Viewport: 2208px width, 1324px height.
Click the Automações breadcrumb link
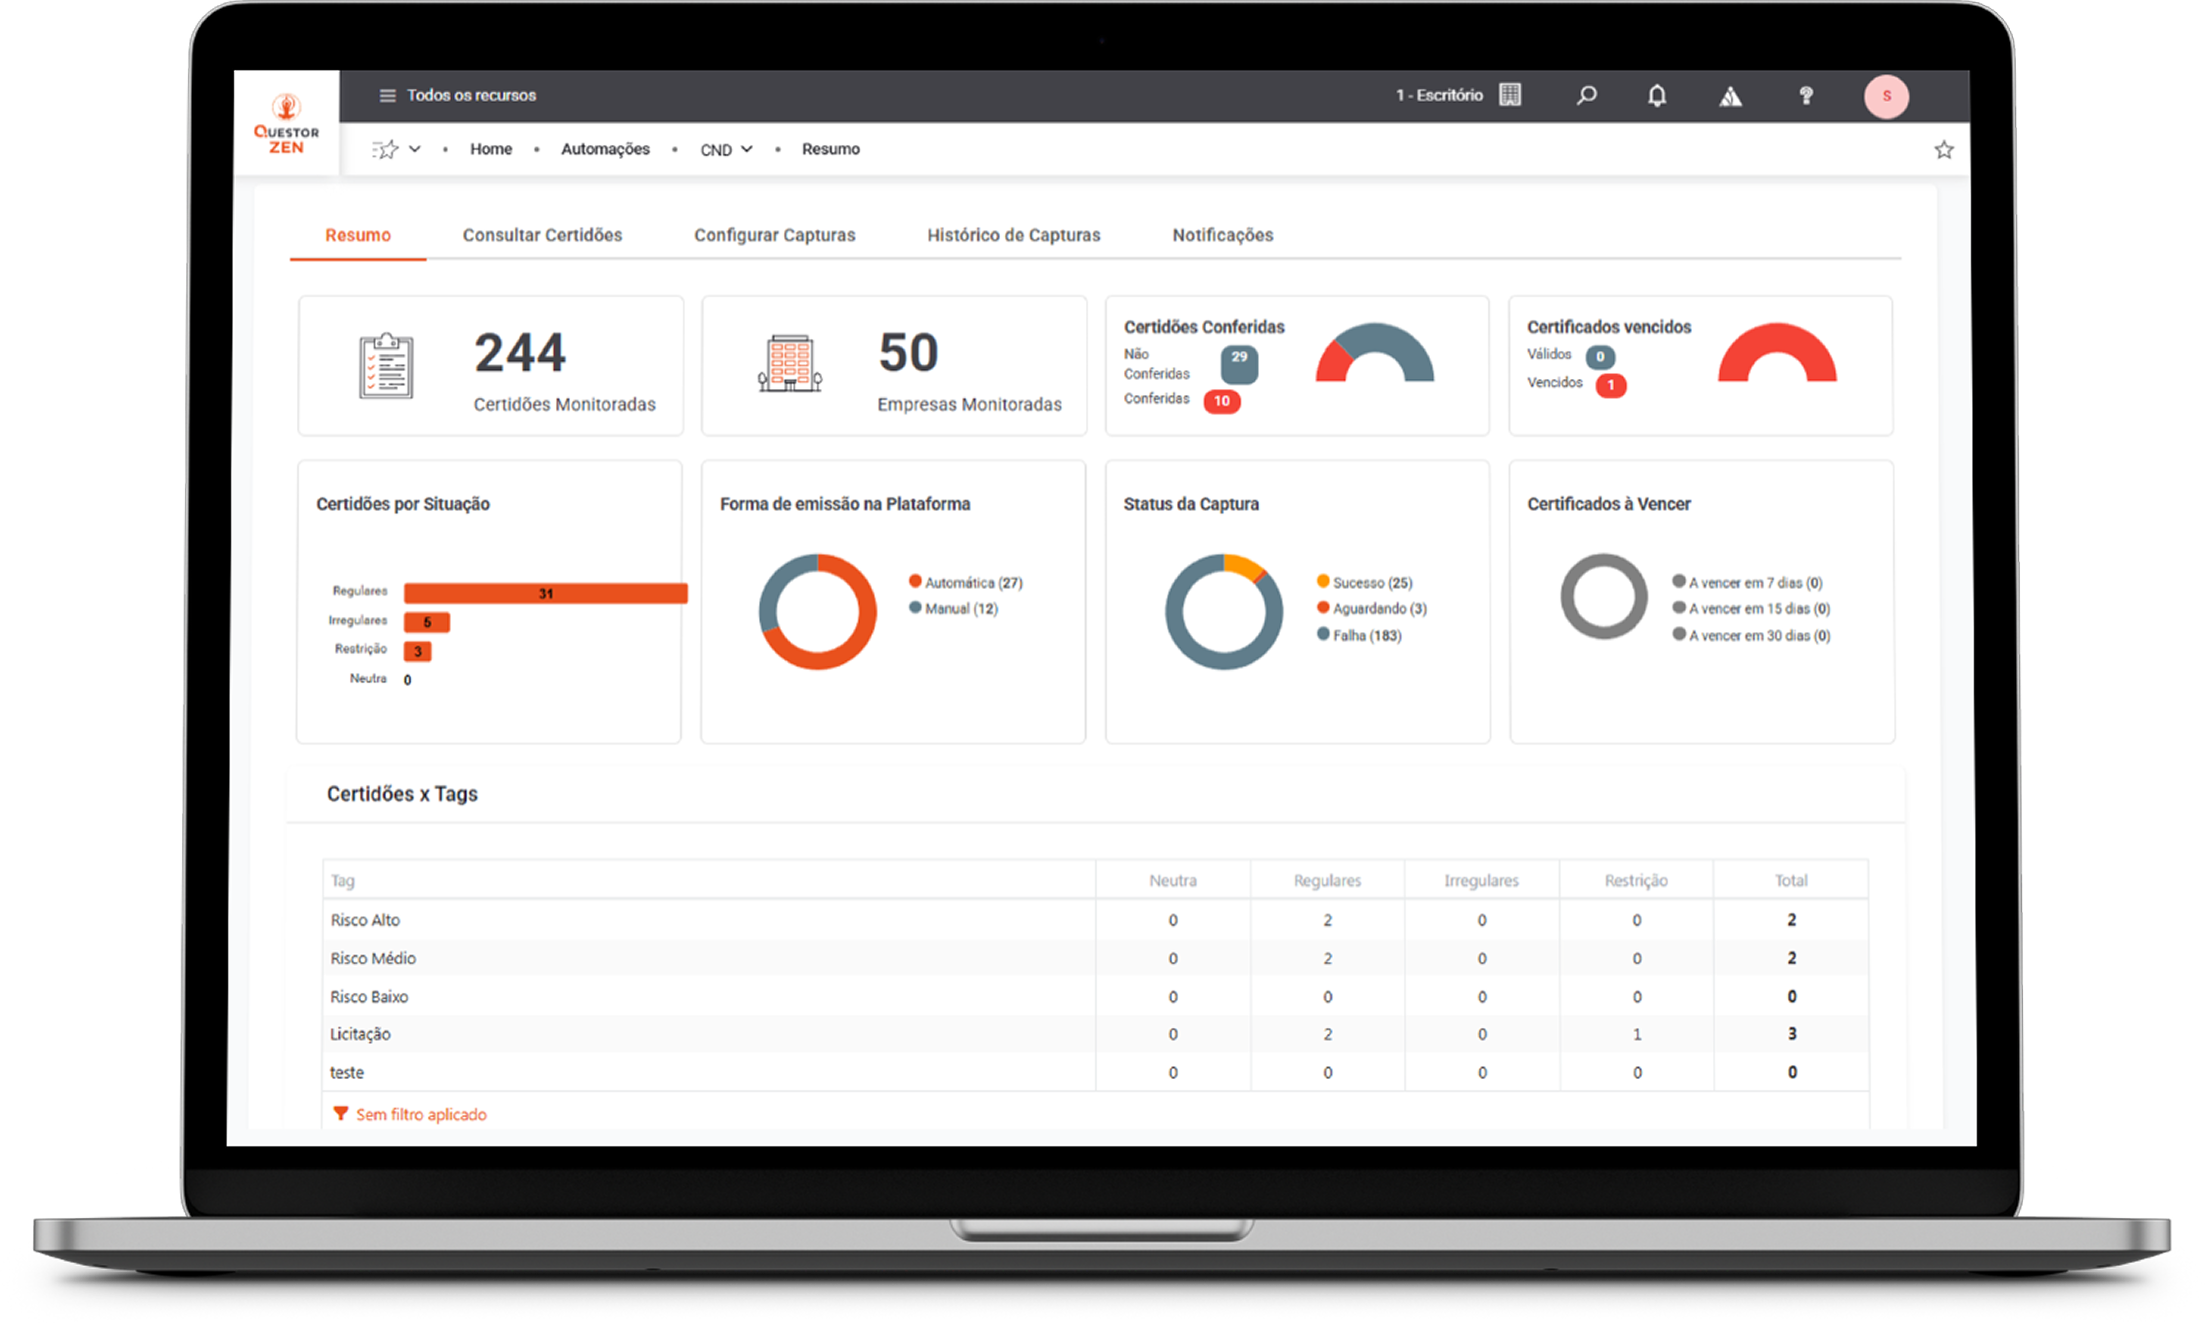coord(605,149)
